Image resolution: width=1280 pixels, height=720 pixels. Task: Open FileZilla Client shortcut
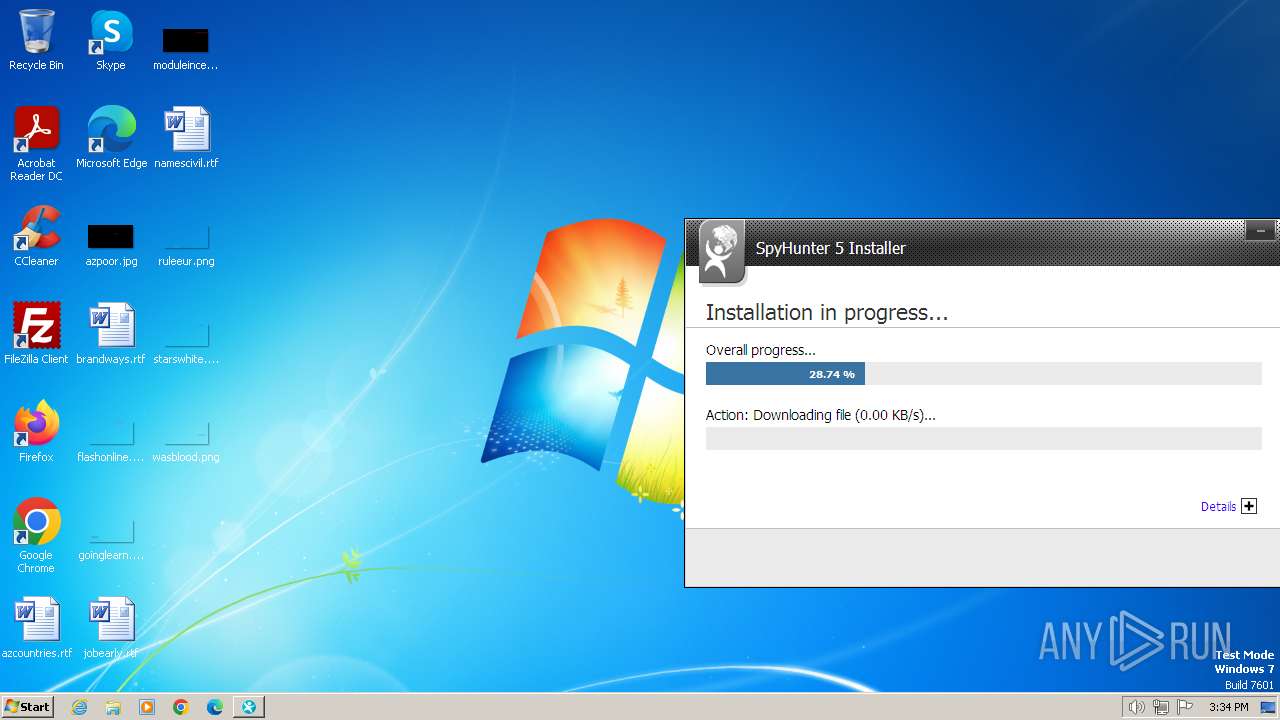pyautogui.click(x=36, y=334)
